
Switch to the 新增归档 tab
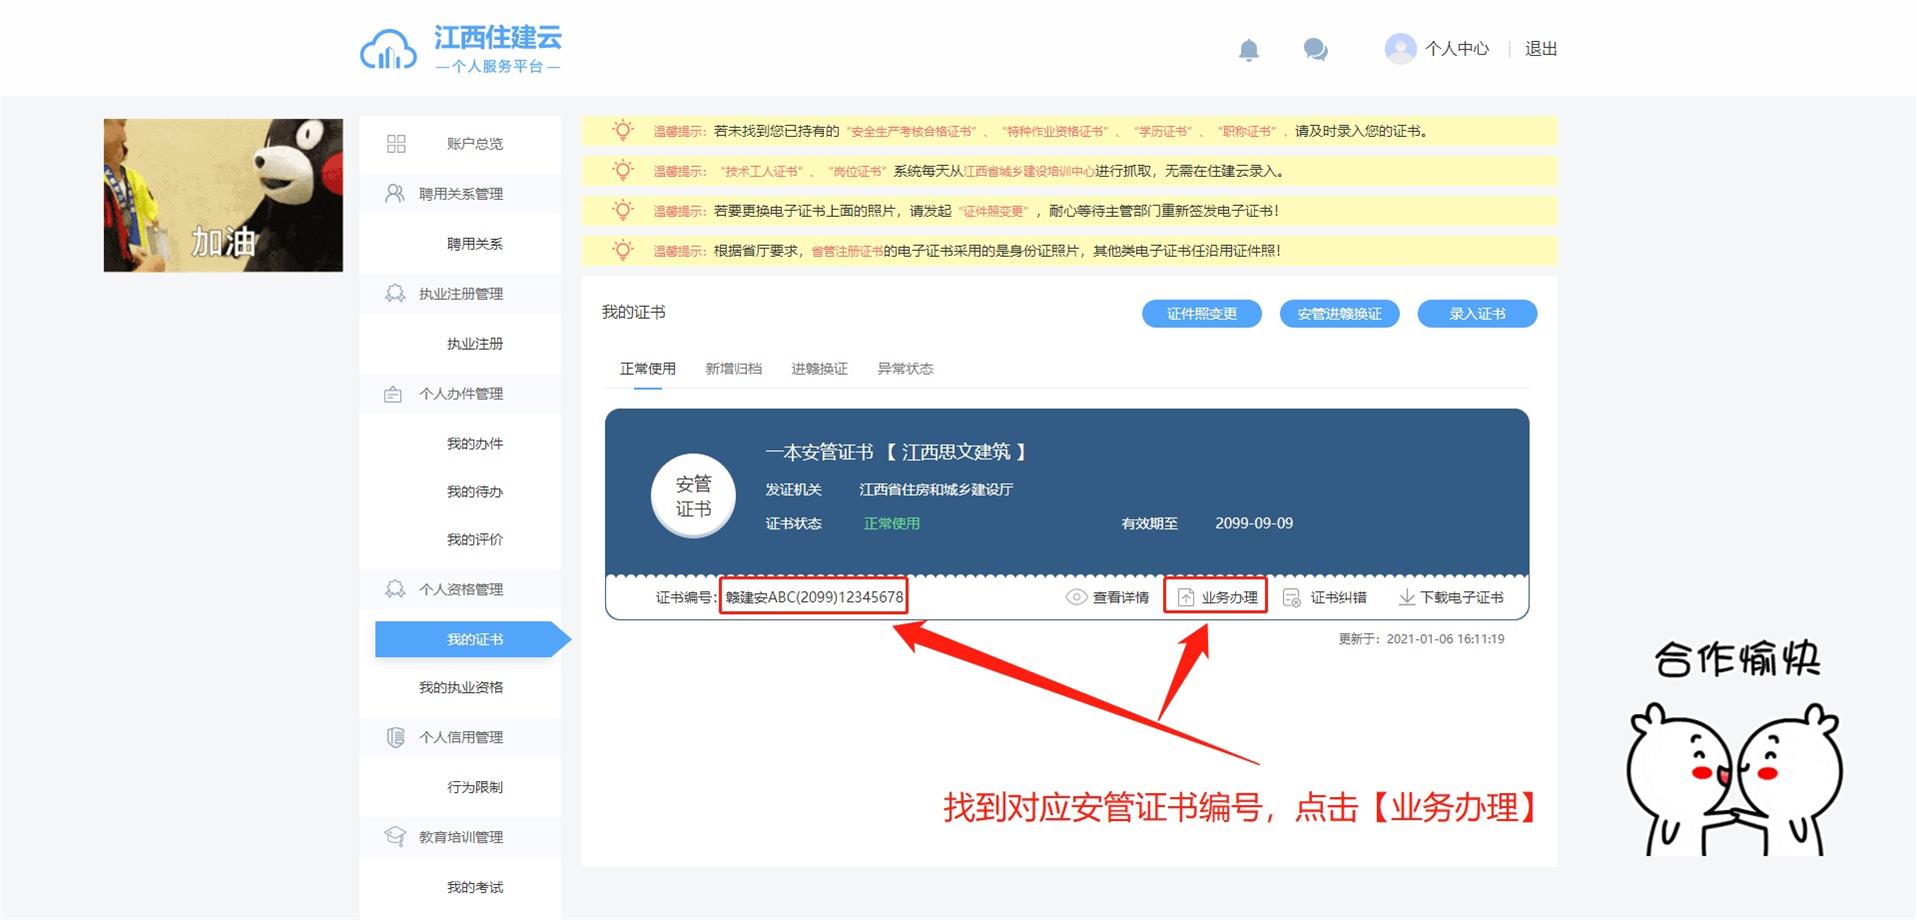tap(733, 369)
